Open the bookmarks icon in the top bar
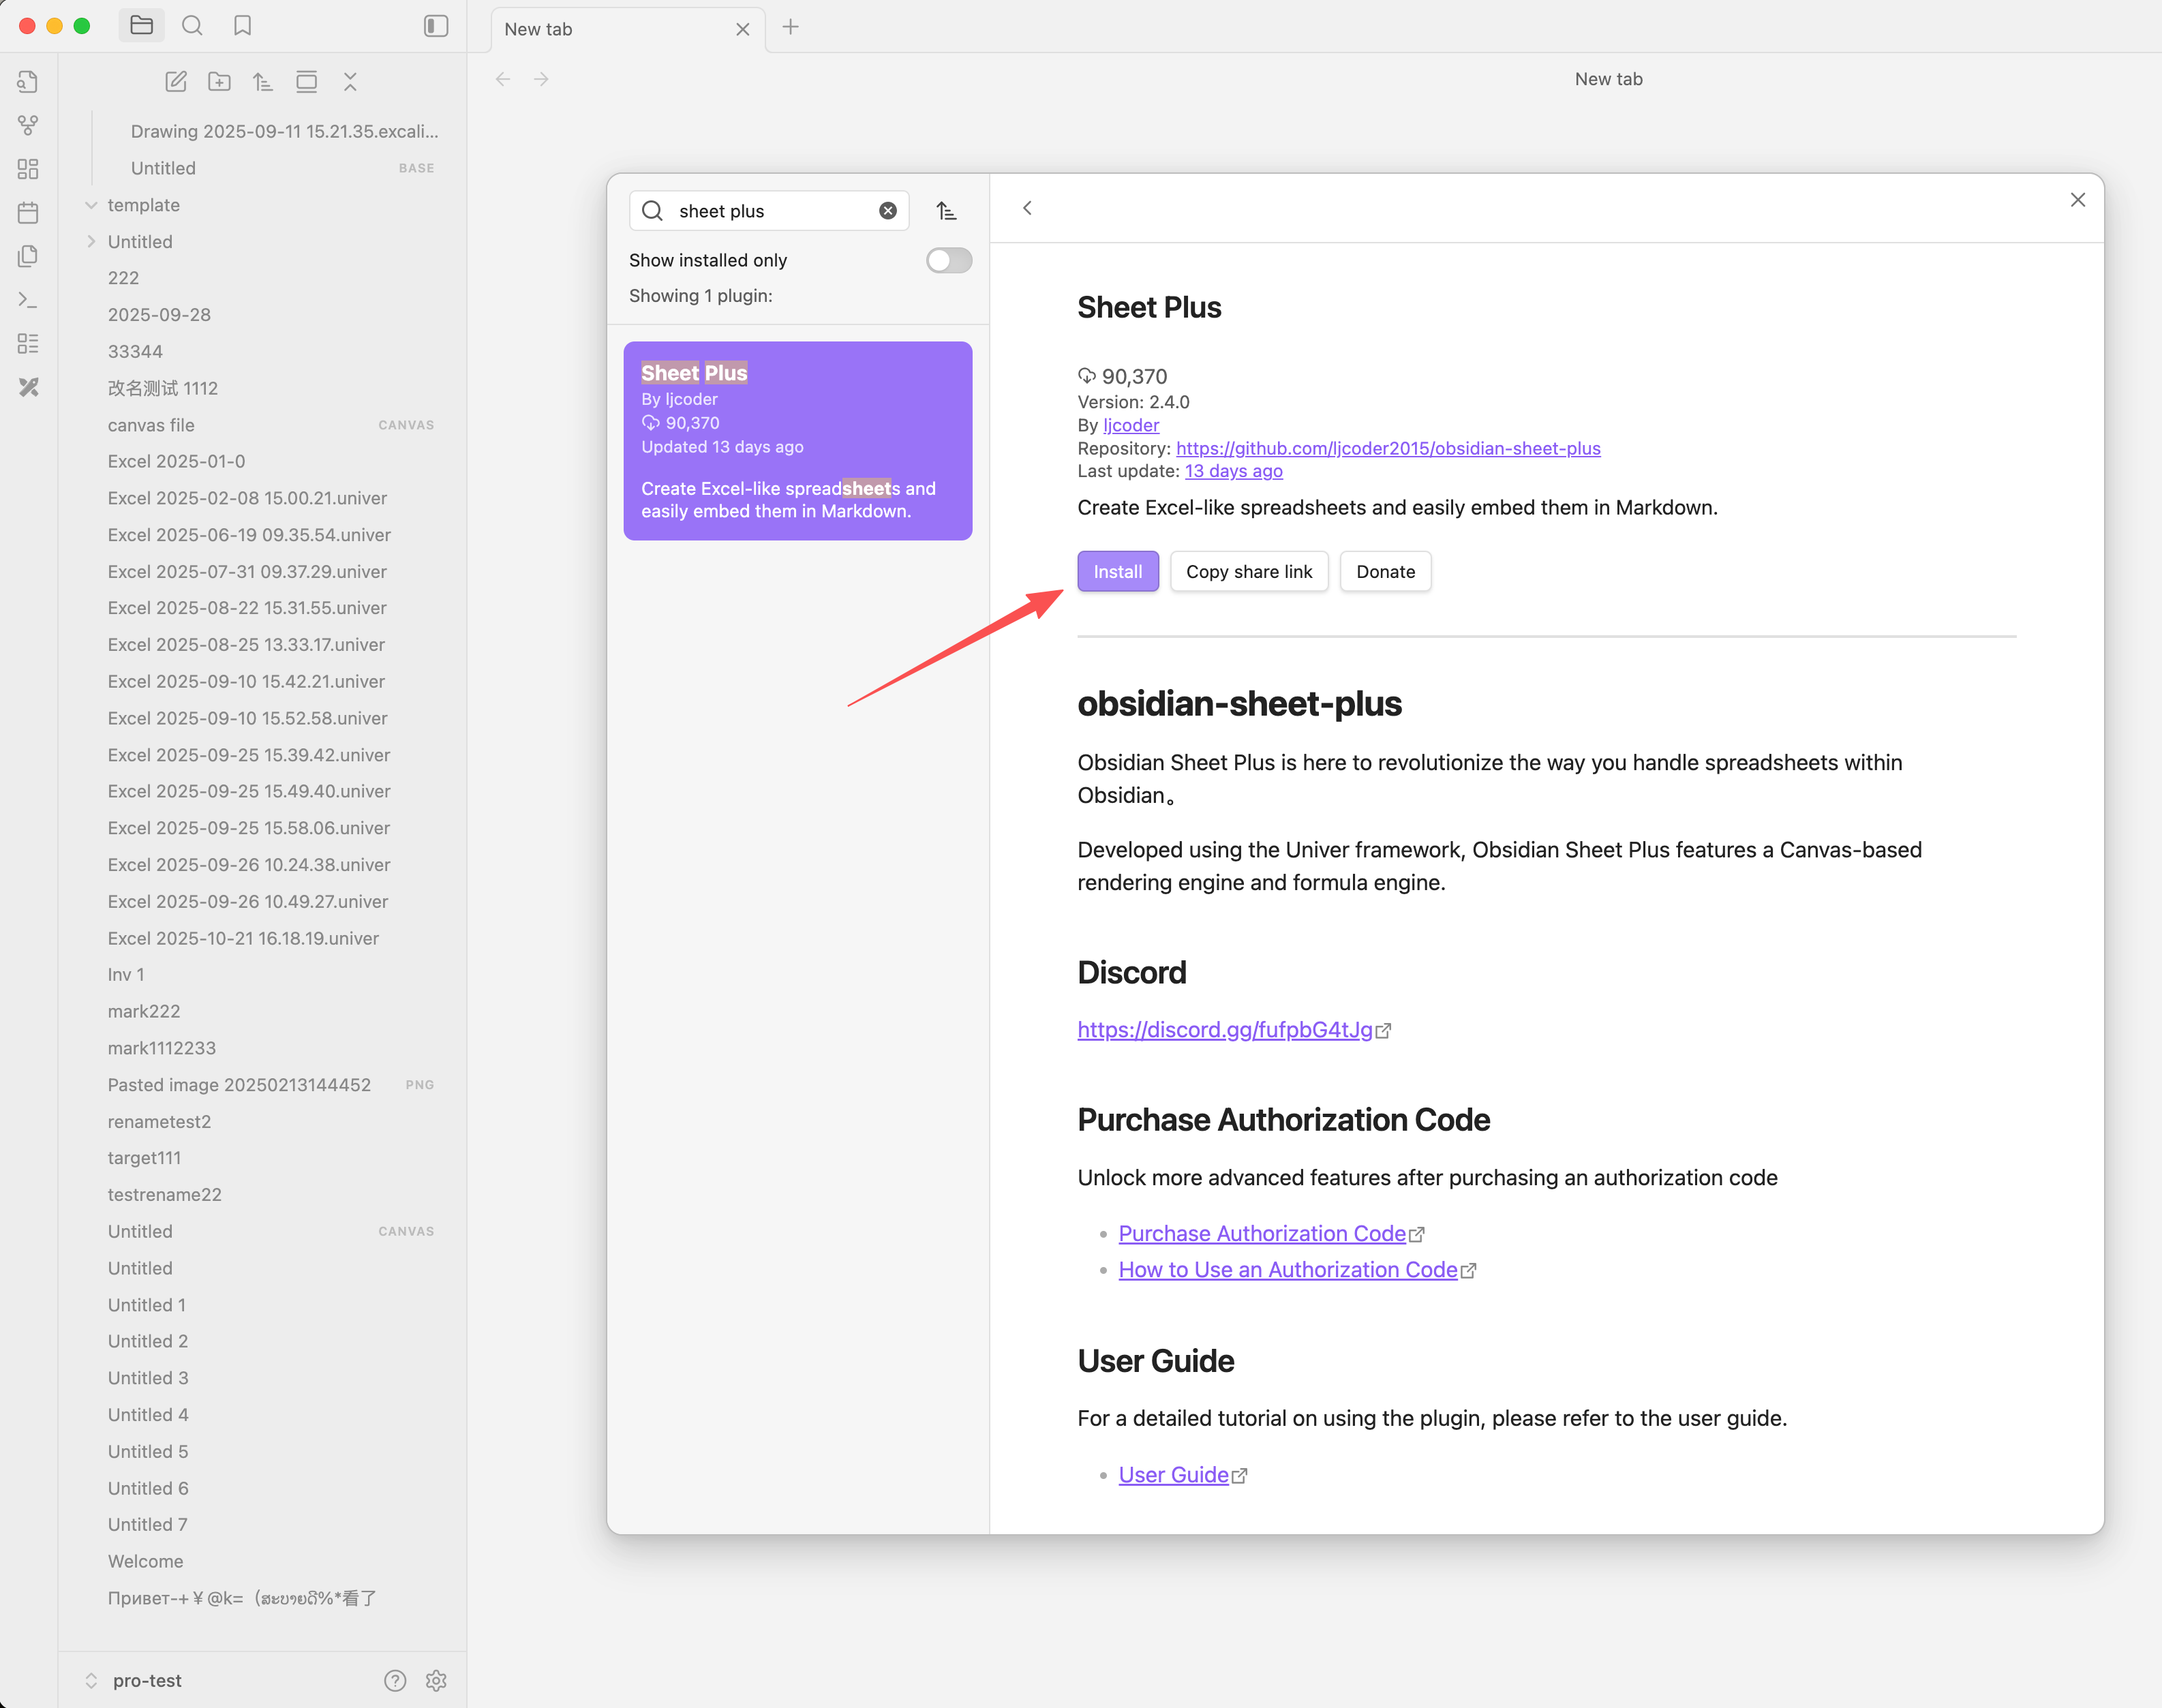 tap(242, 26)
